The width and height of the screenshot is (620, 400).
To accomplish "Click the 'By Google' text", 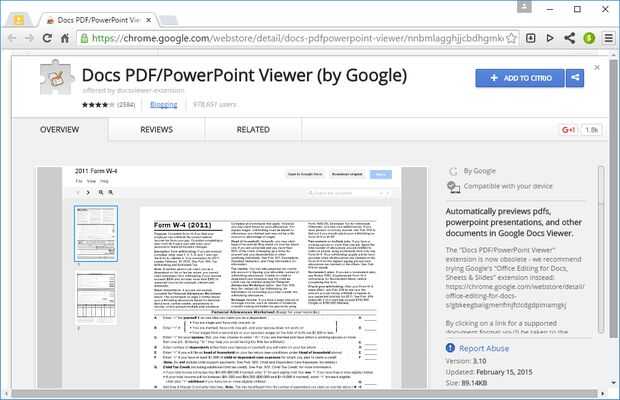I will 479,171.
